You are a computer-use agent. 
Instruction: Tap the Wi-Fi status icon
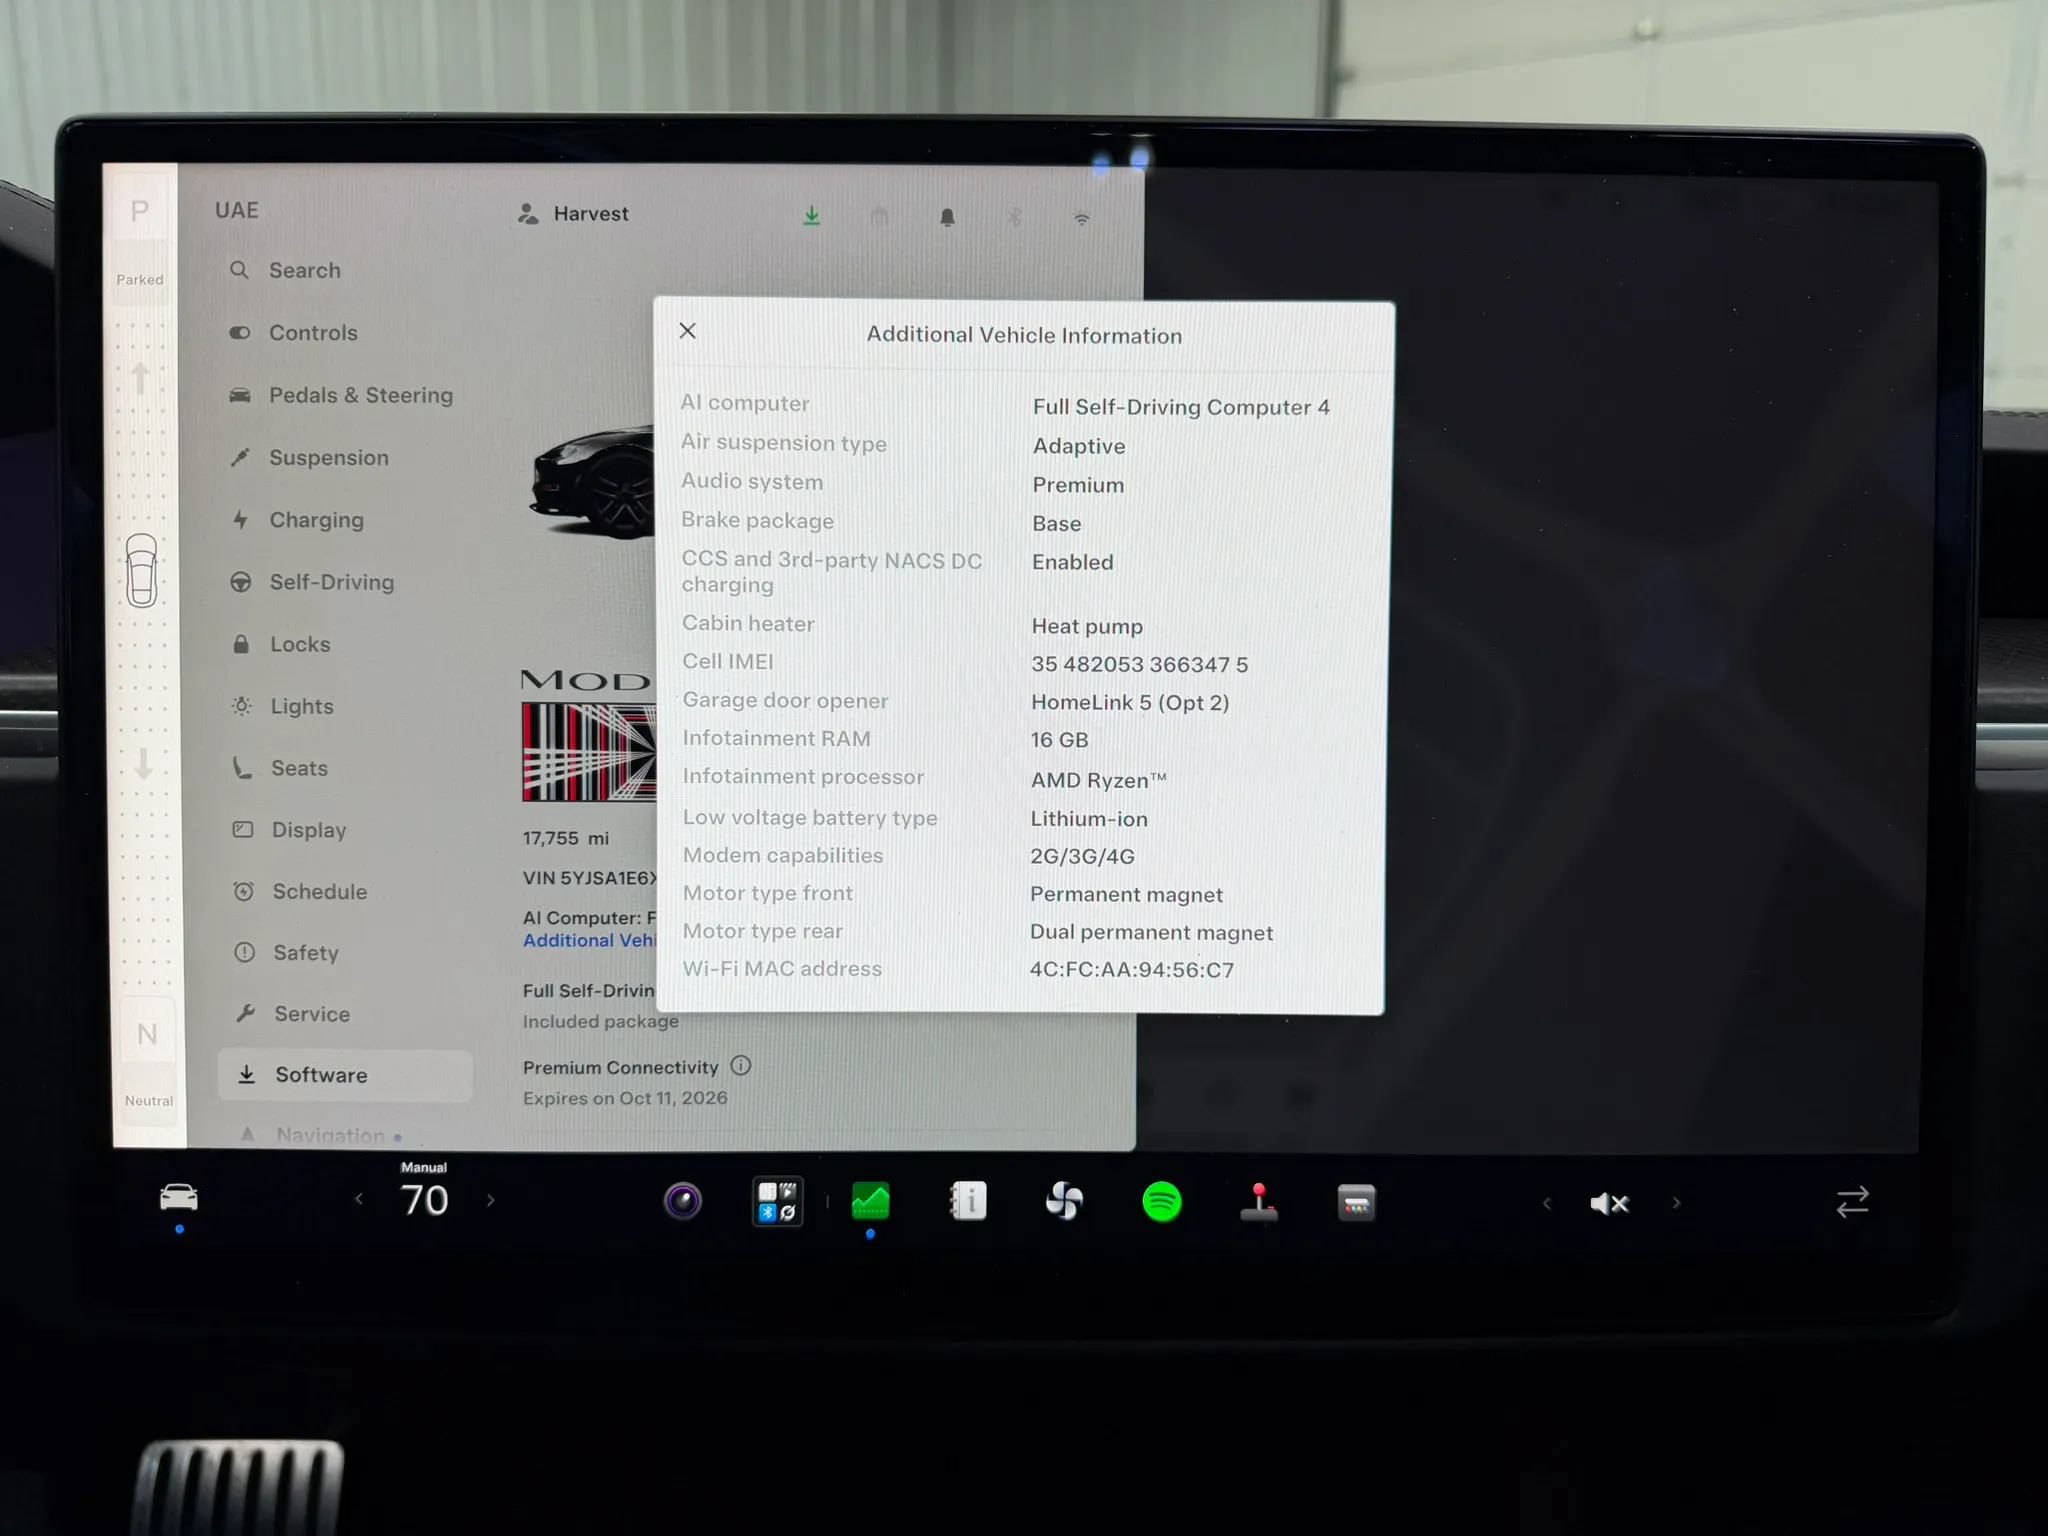(1082, 219)
